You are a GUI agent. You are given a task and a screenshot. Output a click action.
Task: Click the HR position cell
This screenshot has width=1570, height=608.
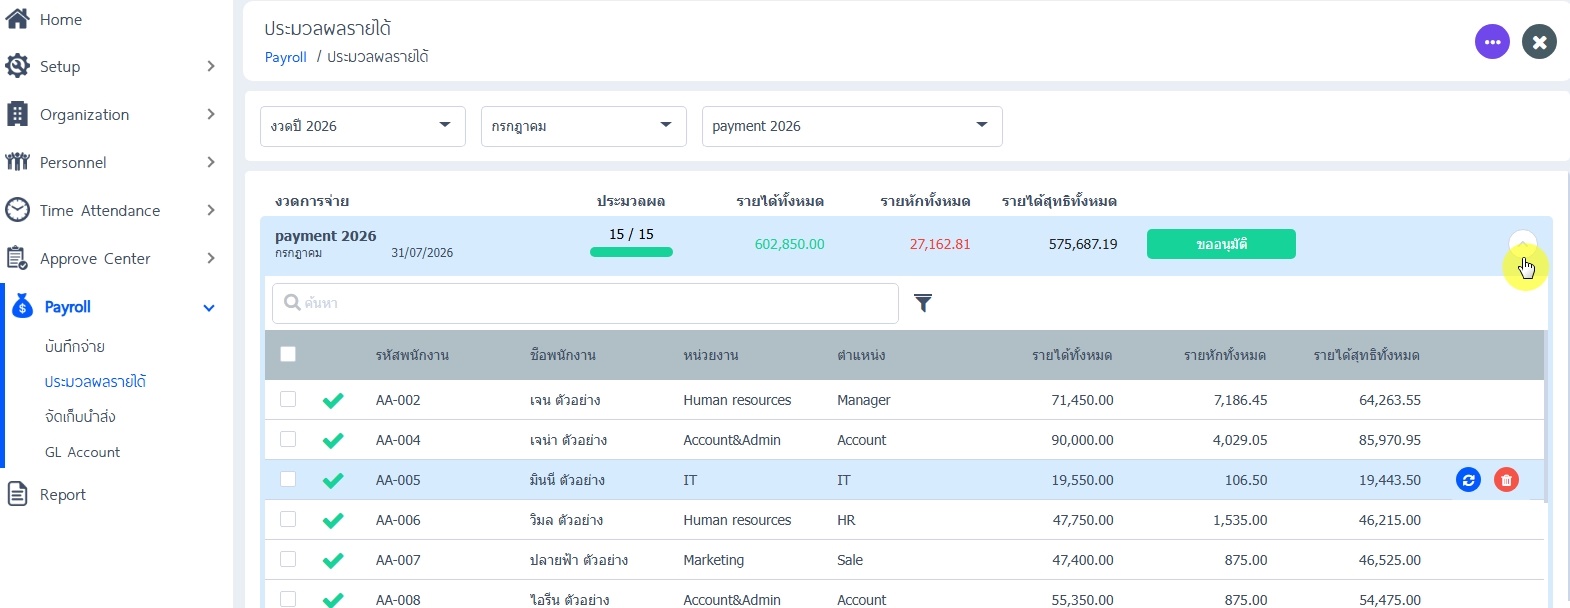pos(846,520)
